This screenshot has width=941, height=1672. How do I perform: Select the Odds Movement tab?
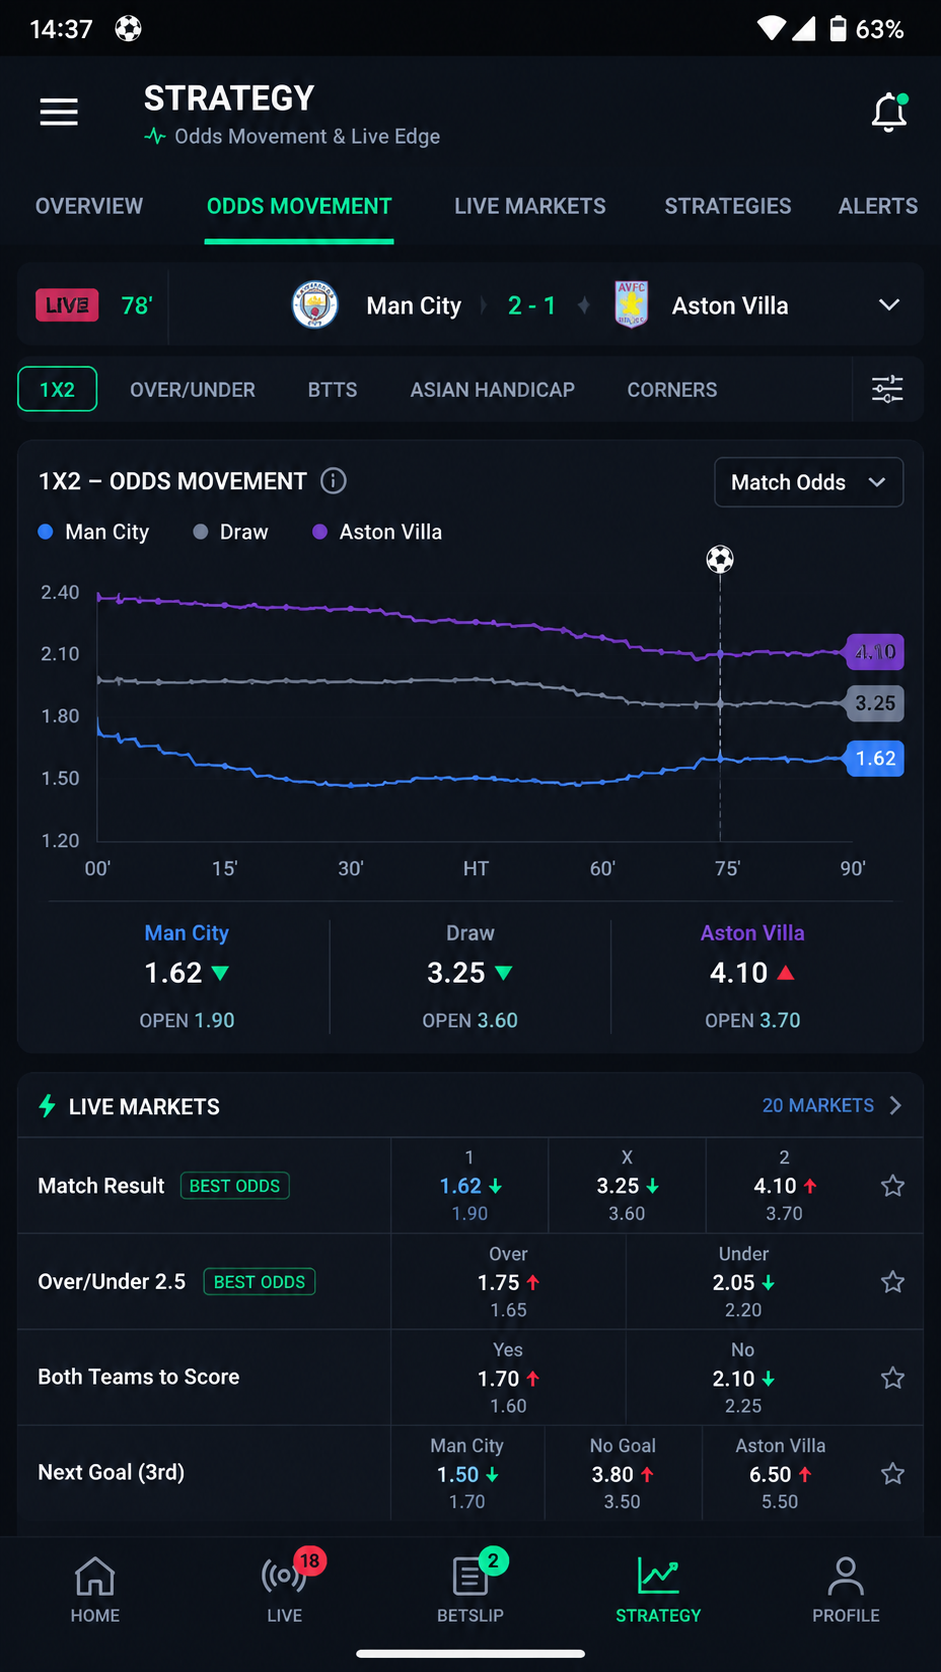click(x=299, y=206)
